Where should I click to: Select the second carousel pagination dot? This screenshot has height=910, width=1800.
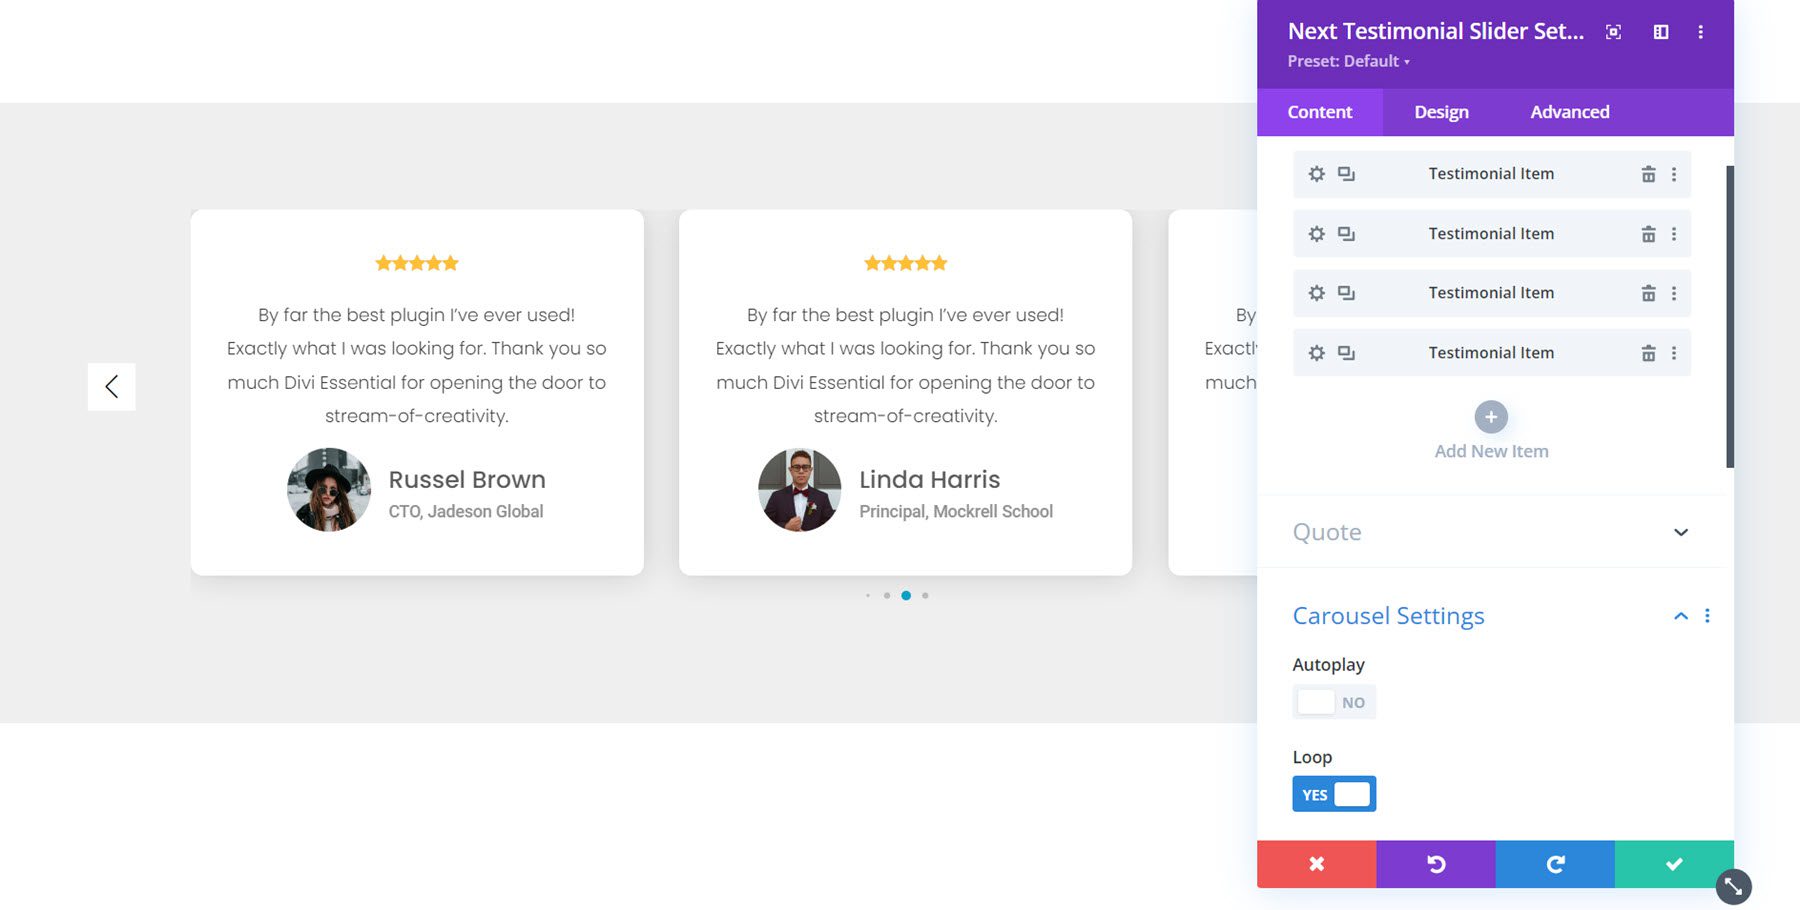click(x=887, y=596)
